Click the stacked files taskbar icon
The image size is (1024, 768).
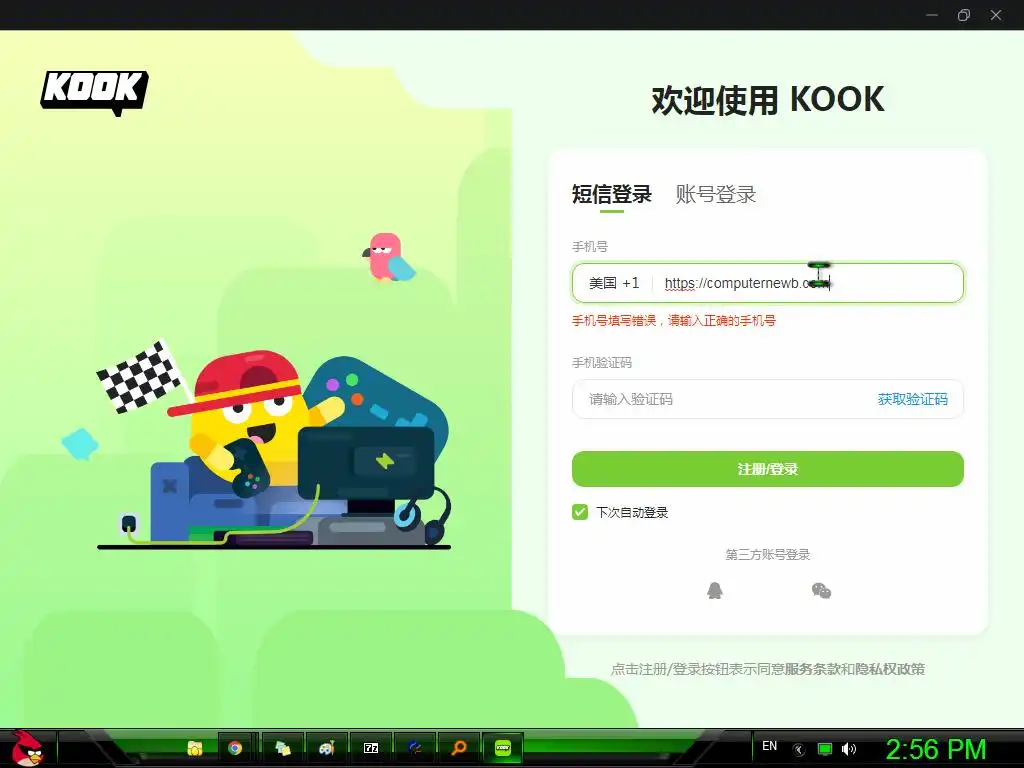click(x=283, y=748)
